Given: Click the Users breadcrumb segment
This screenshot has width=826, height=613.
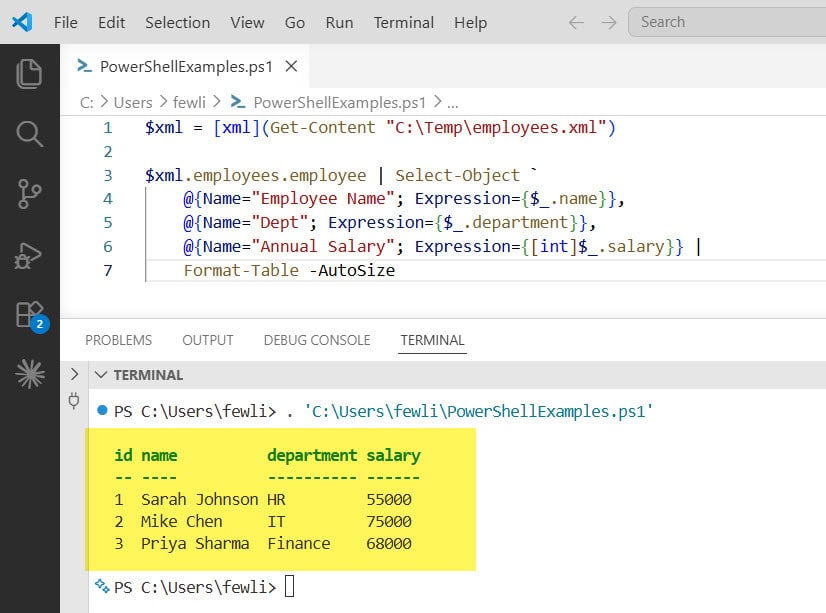Looking at the screenshot, I should (133, 102).
